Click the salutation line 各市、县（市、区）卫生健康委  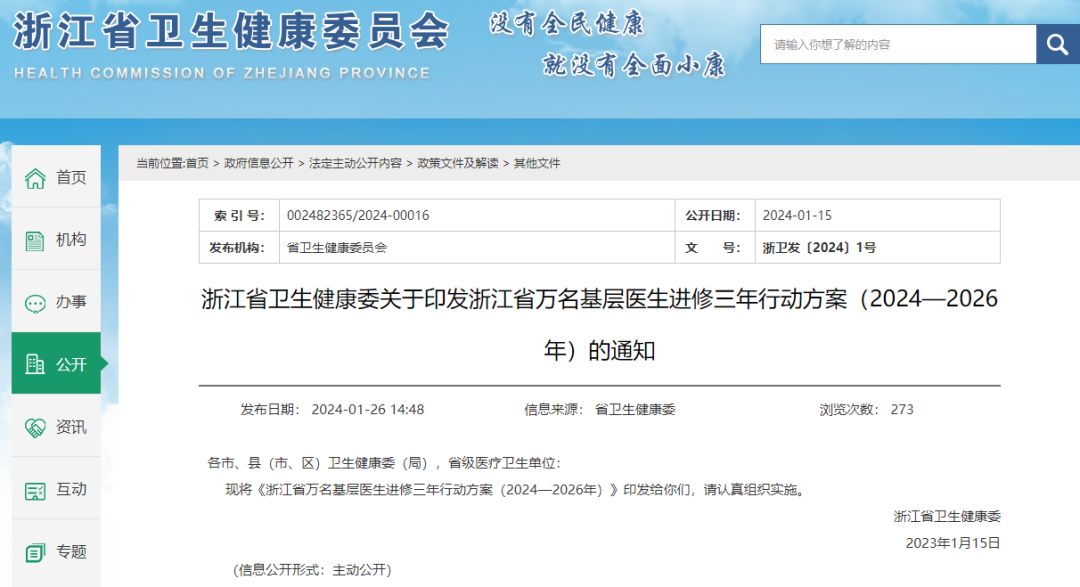pos(384,463)
